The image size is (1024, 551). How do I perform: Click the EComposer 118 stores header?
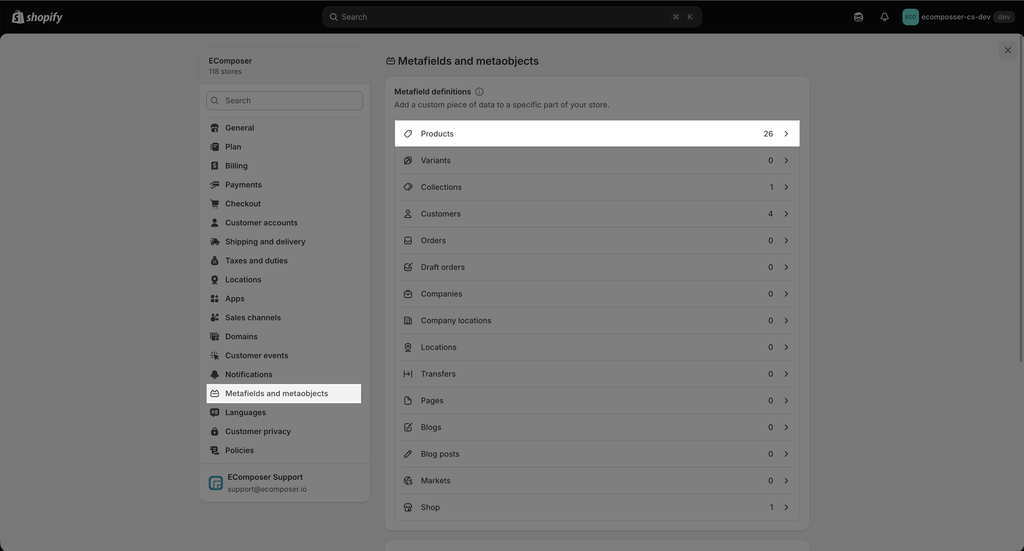coord(284,66)
